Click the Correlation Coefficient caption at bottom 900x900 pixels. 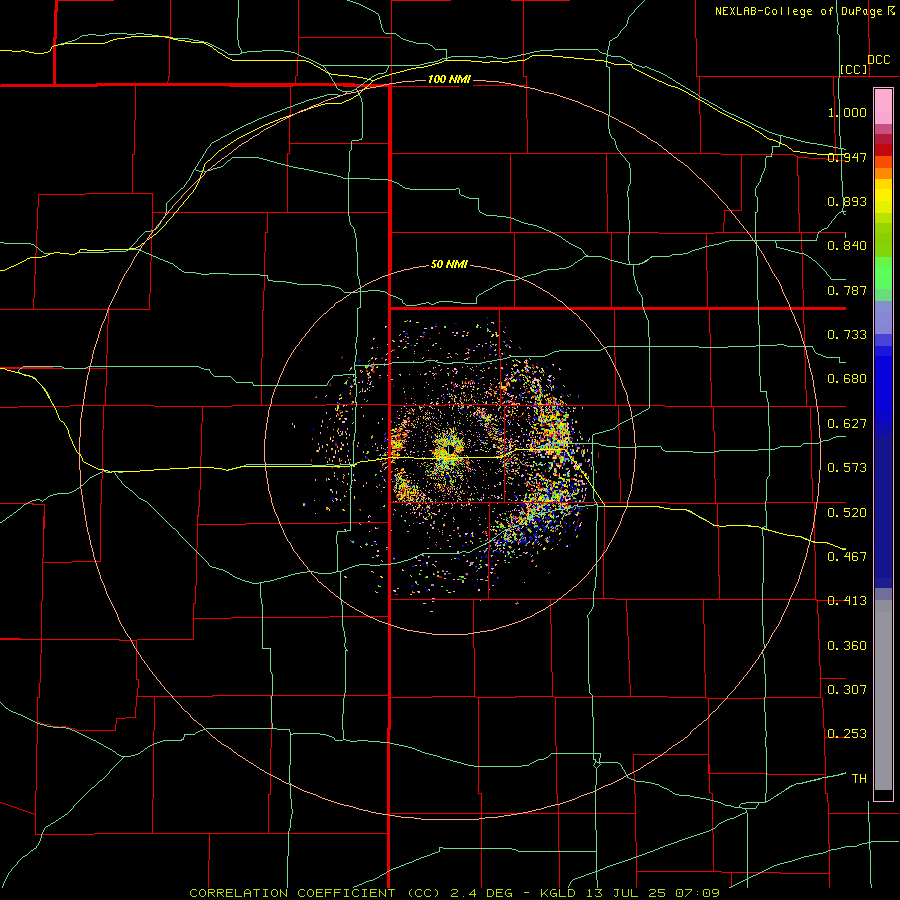click(x=454, y=893)
